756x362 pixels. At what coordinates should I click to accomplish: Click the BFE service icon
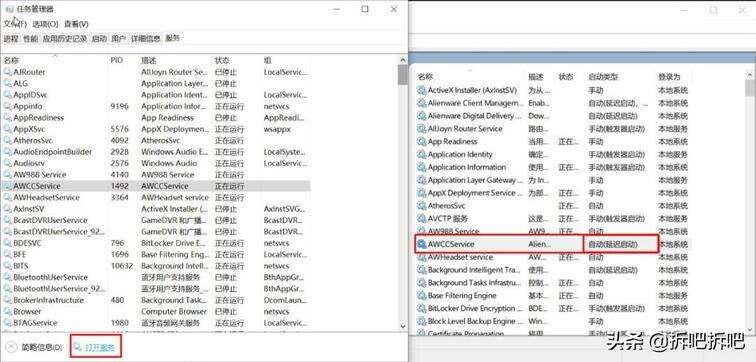(x=8, y=255)
